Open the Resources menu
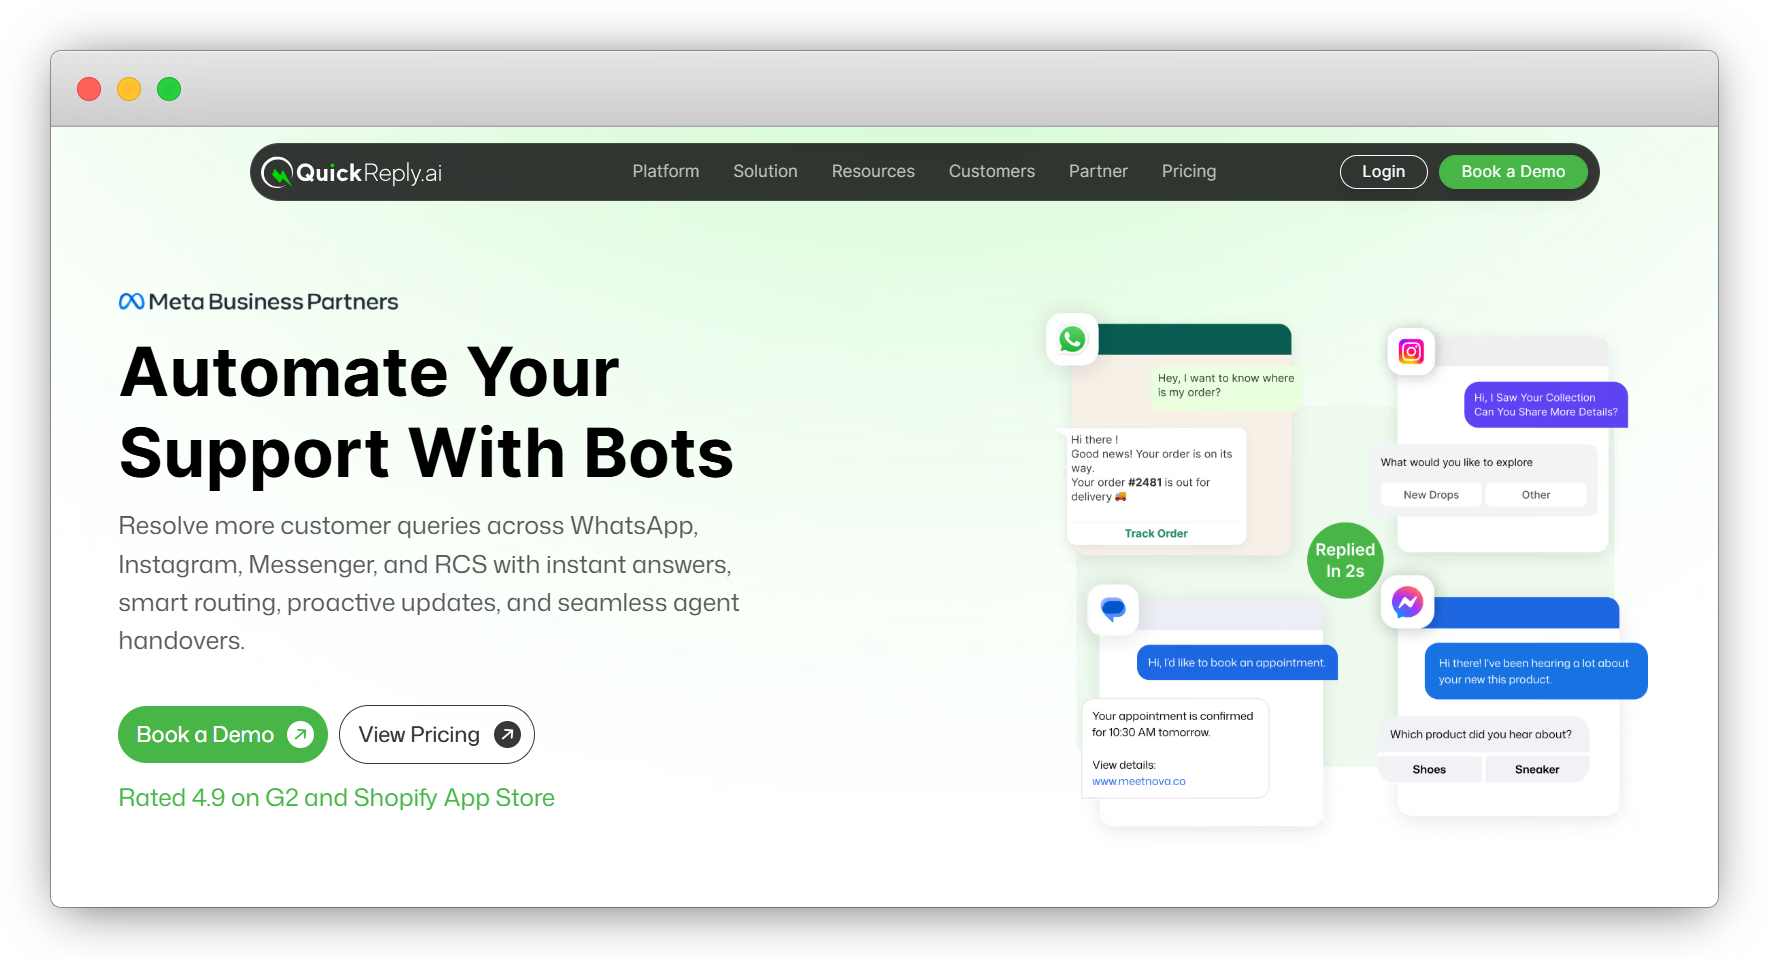This screenshot has height=958, width=1769. 873,171
